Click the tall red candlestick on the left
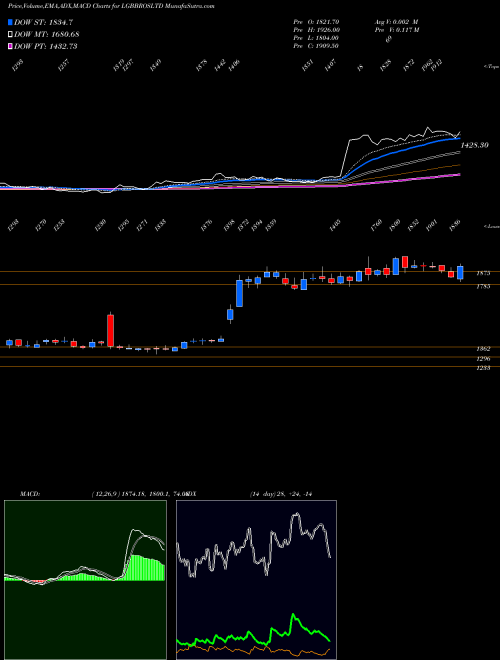The image size is (500, 660). 111,330
